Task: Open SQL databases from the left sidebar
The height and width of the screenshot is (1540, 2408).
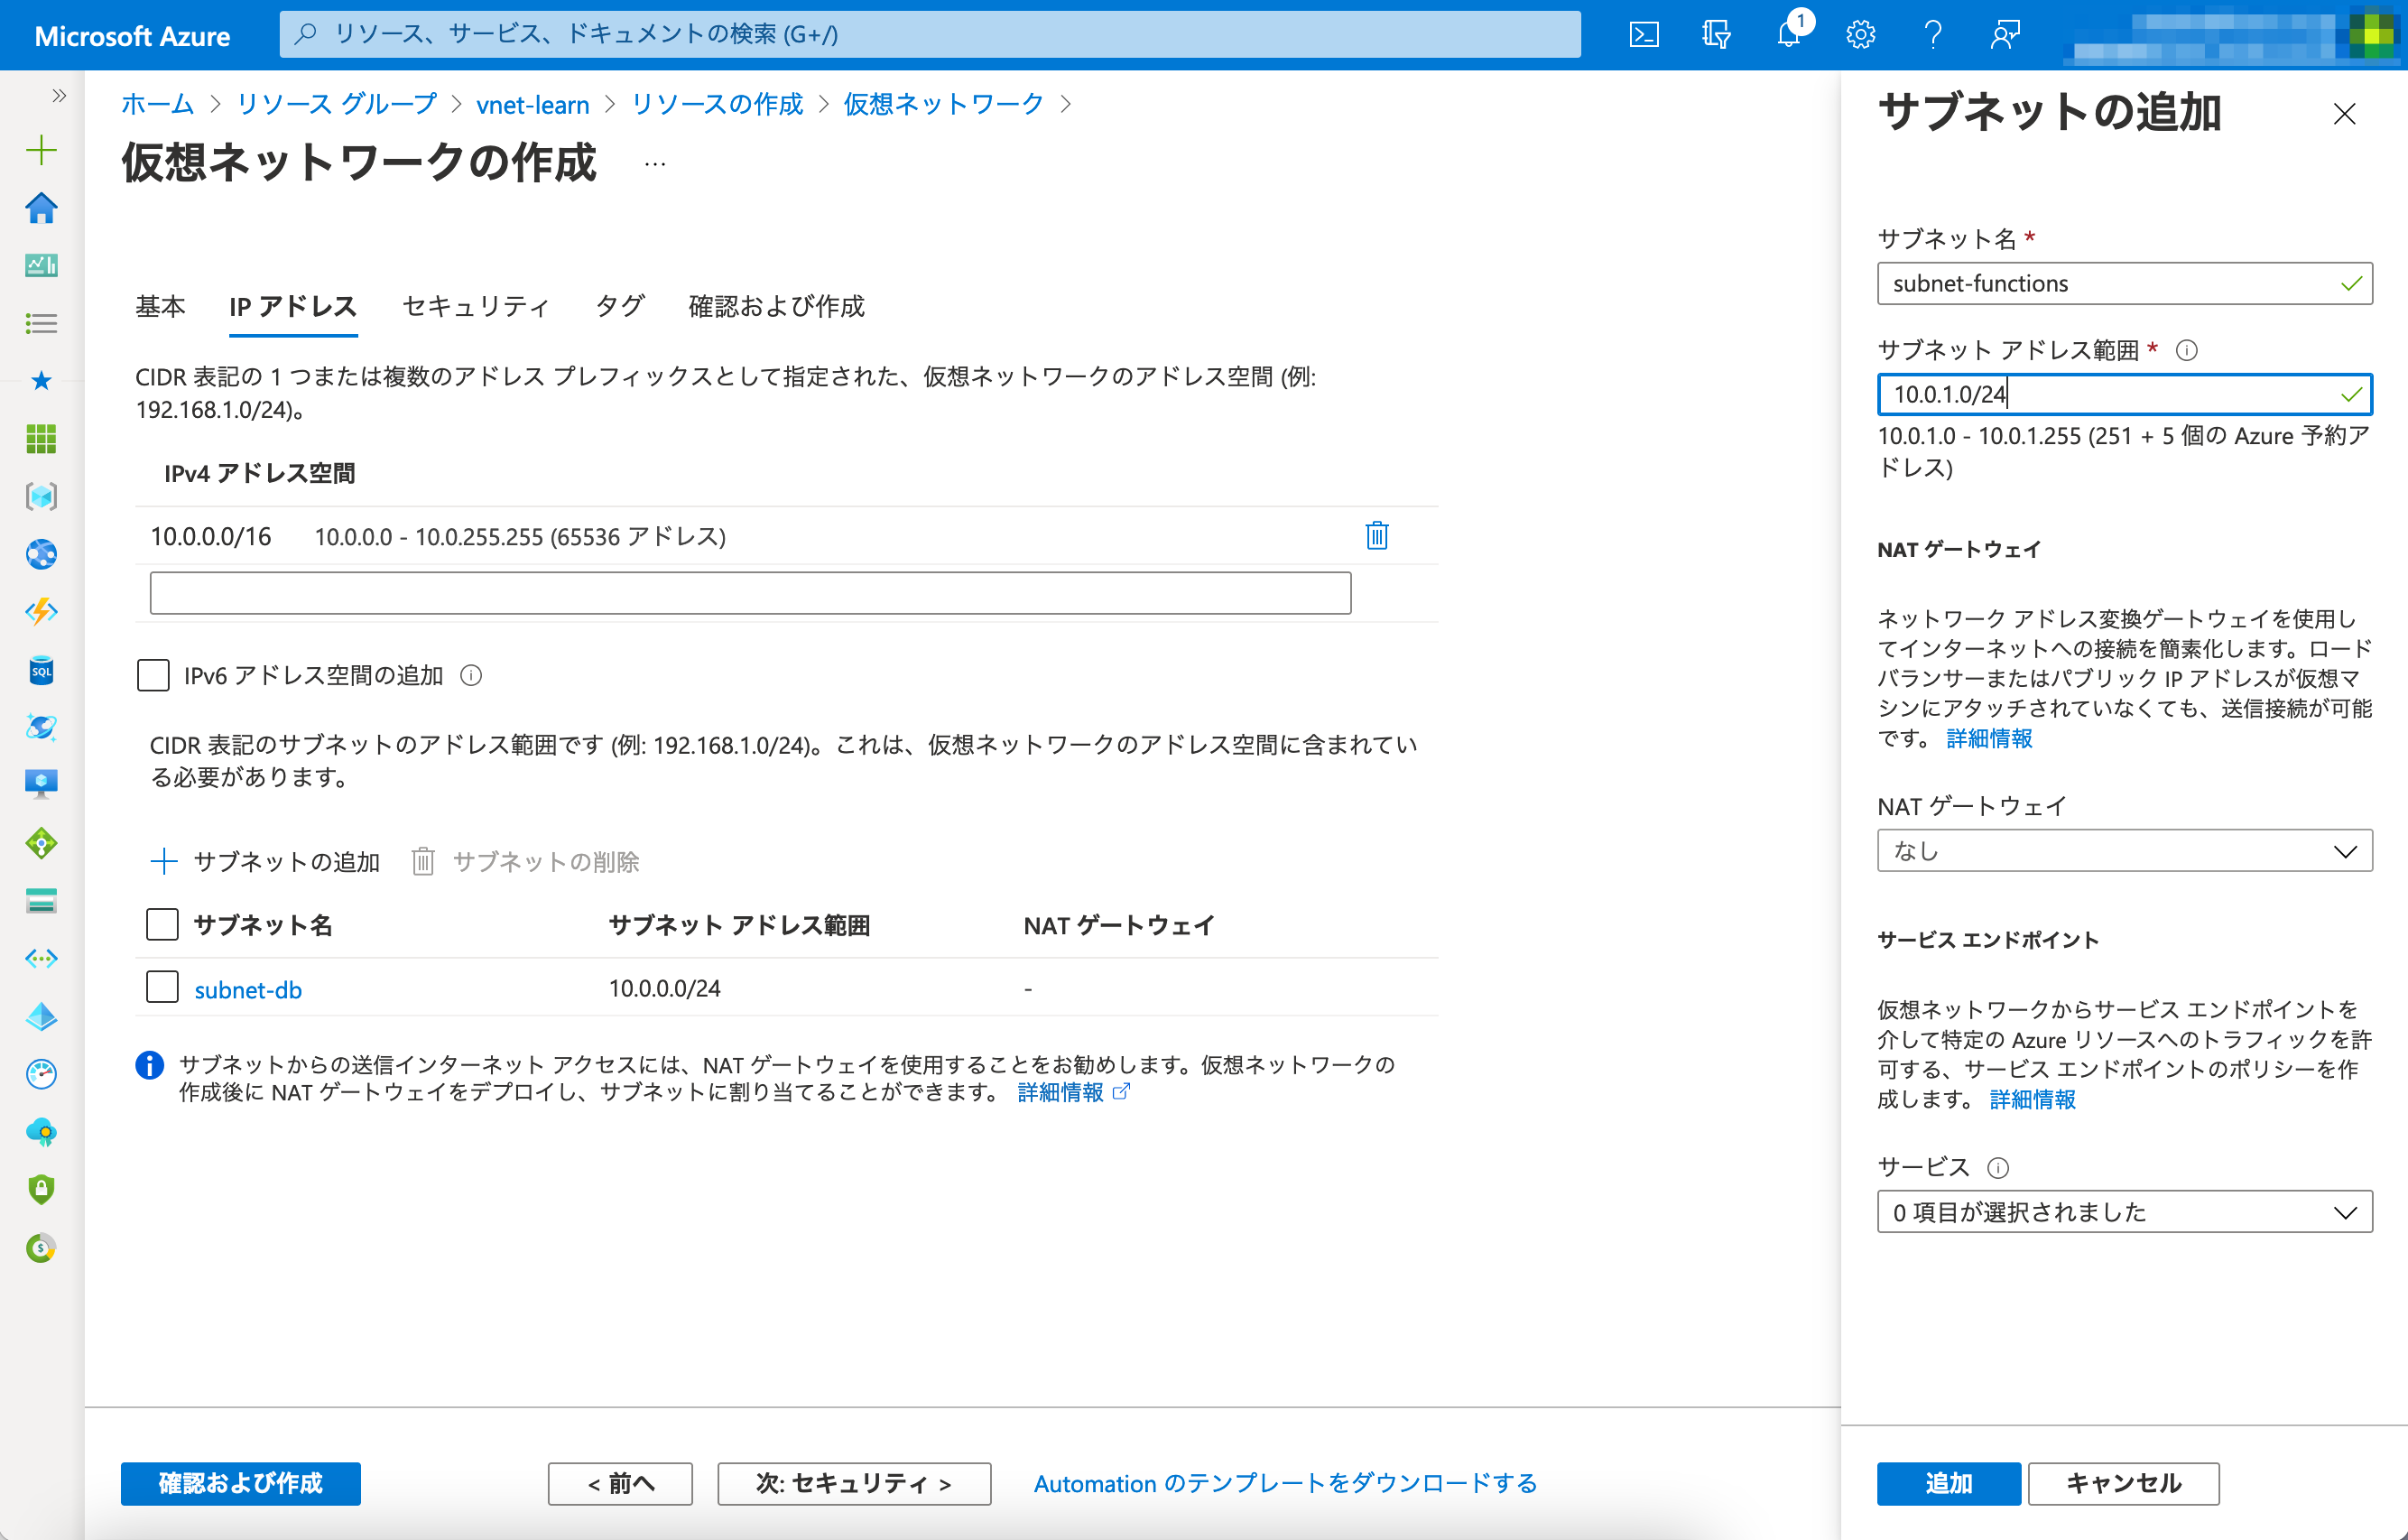Action: pos(41,670)
